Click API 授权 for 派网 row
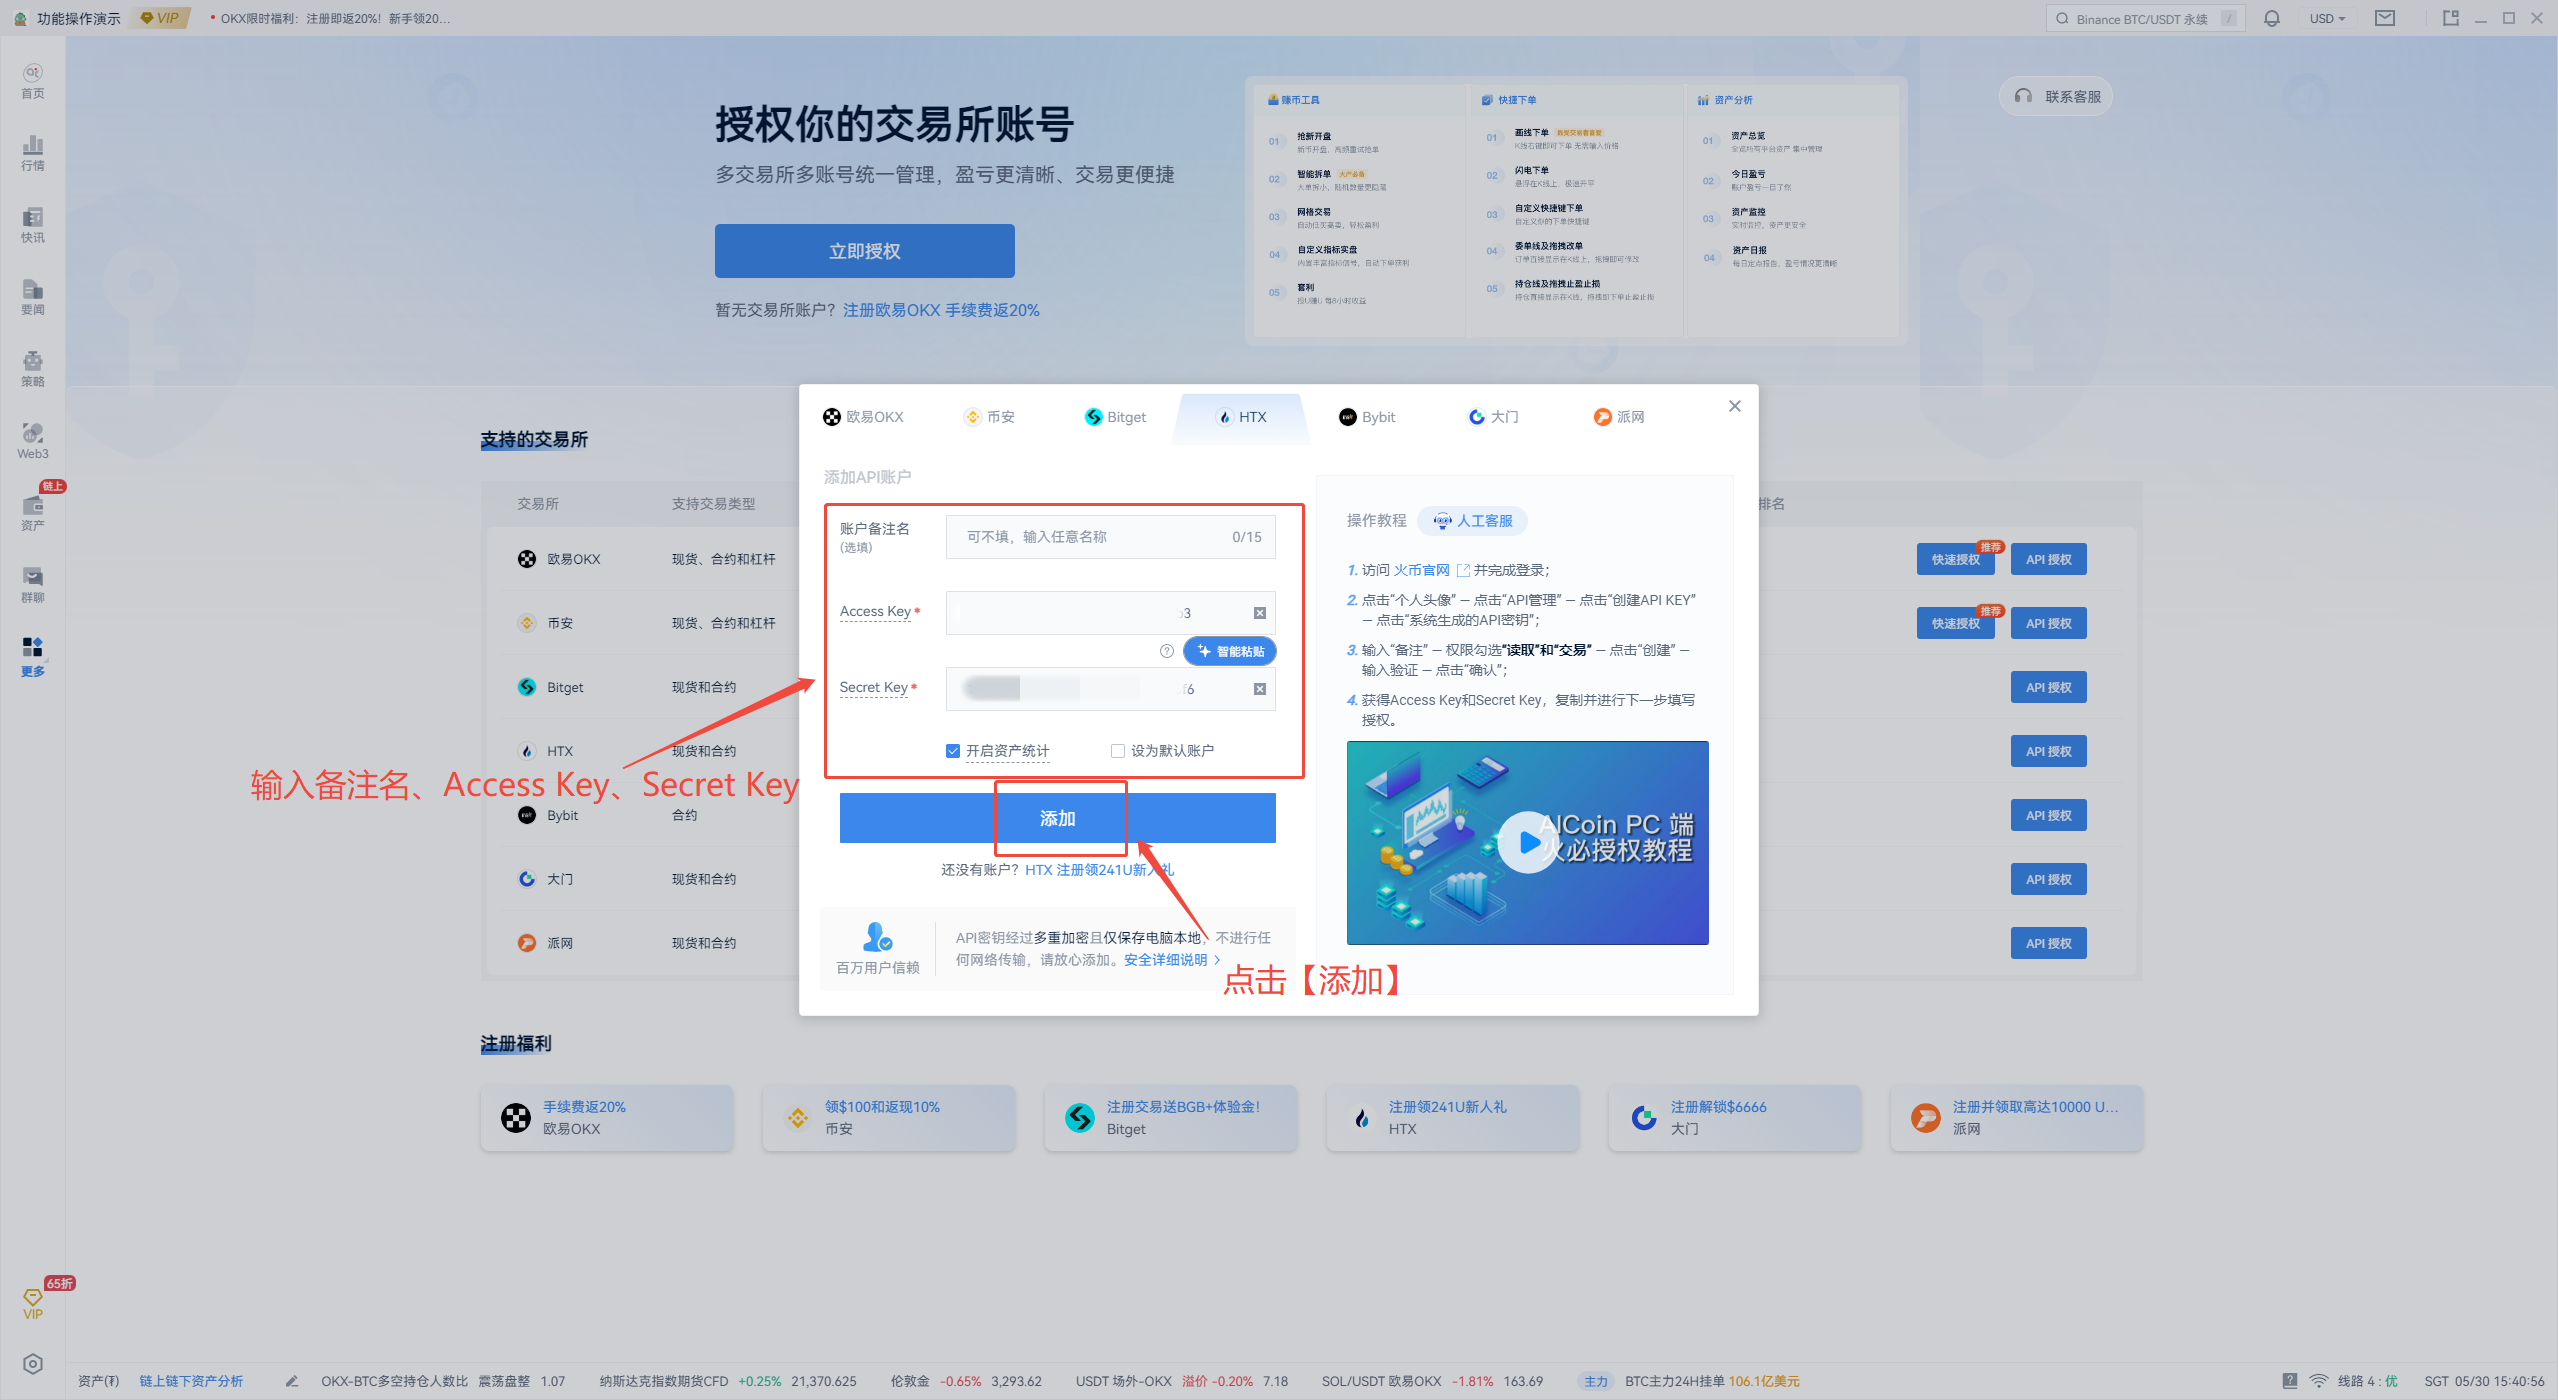Viewport: 2558px width, 1400px height. coord(2049,944)
